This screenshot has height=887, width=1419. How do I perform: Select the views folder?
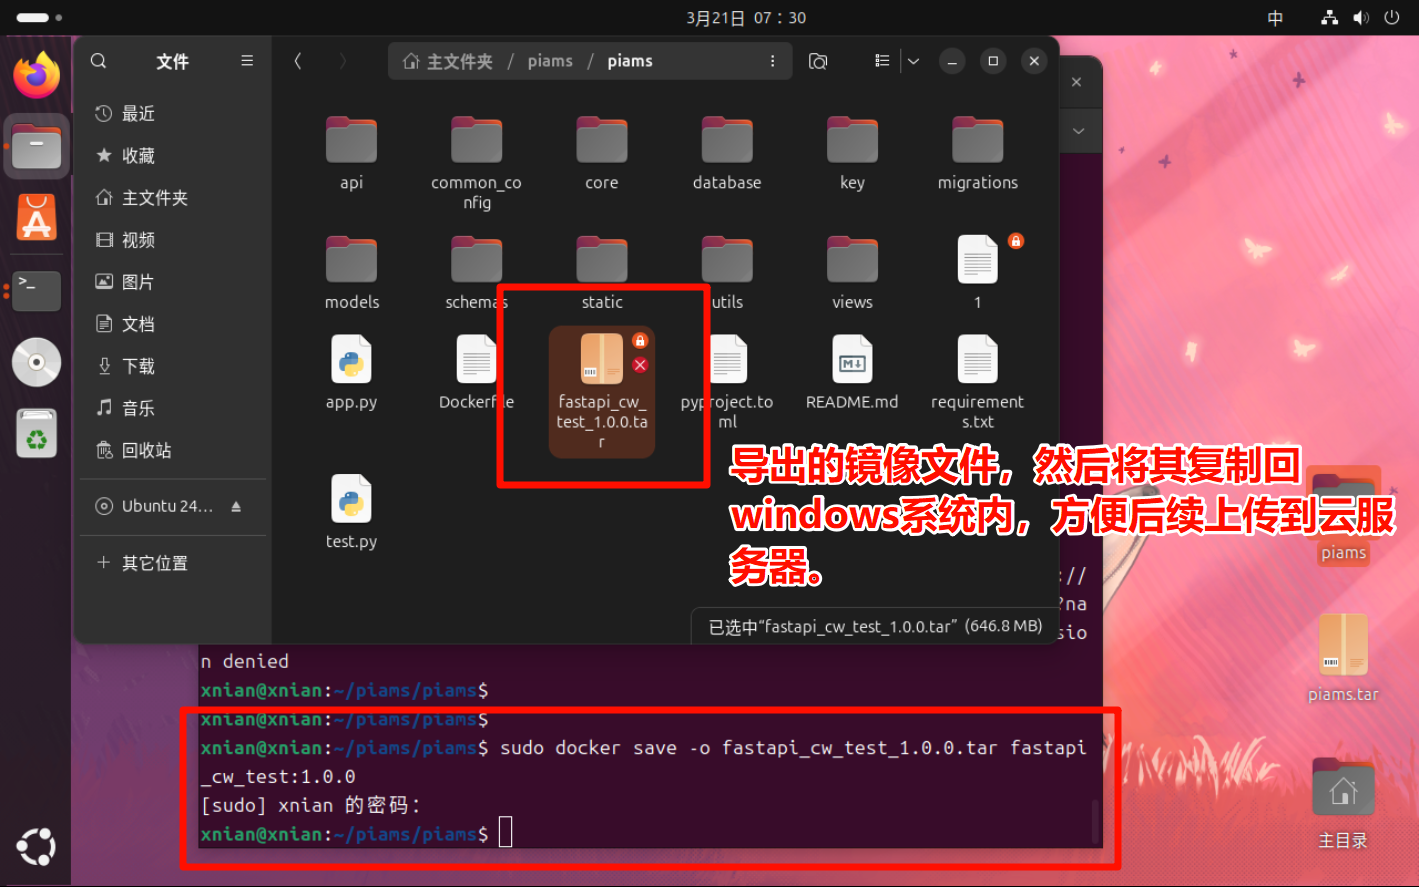pos(852,272)
